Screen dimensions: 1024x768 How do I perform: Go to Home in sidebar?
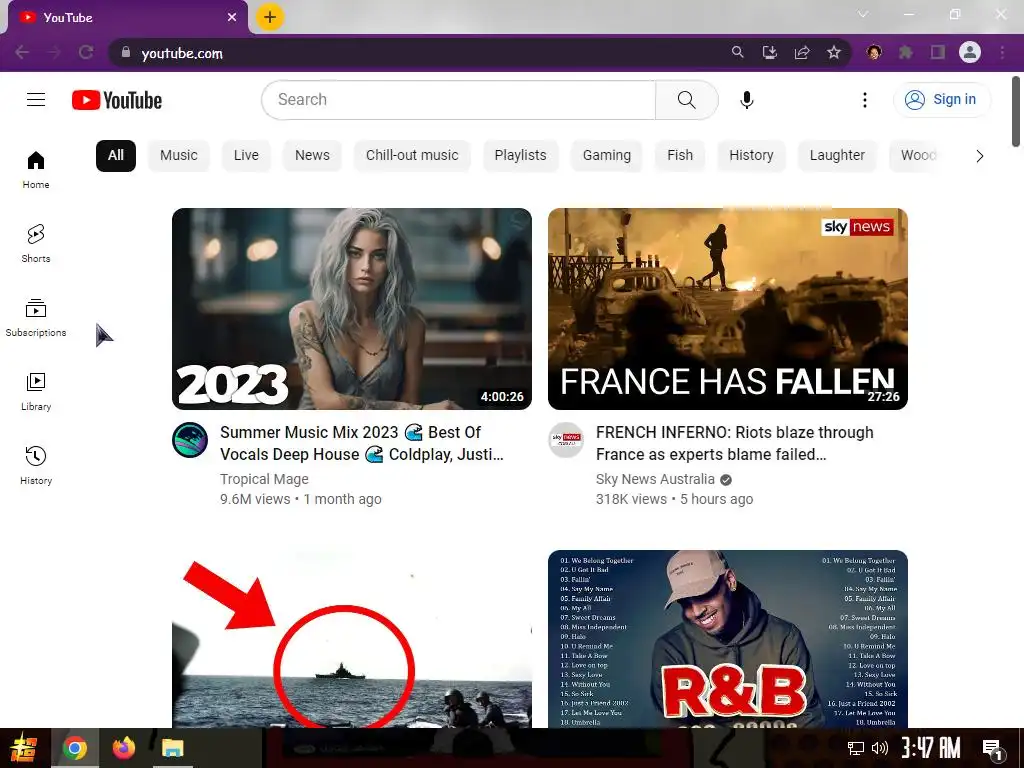tap(36, 170)
